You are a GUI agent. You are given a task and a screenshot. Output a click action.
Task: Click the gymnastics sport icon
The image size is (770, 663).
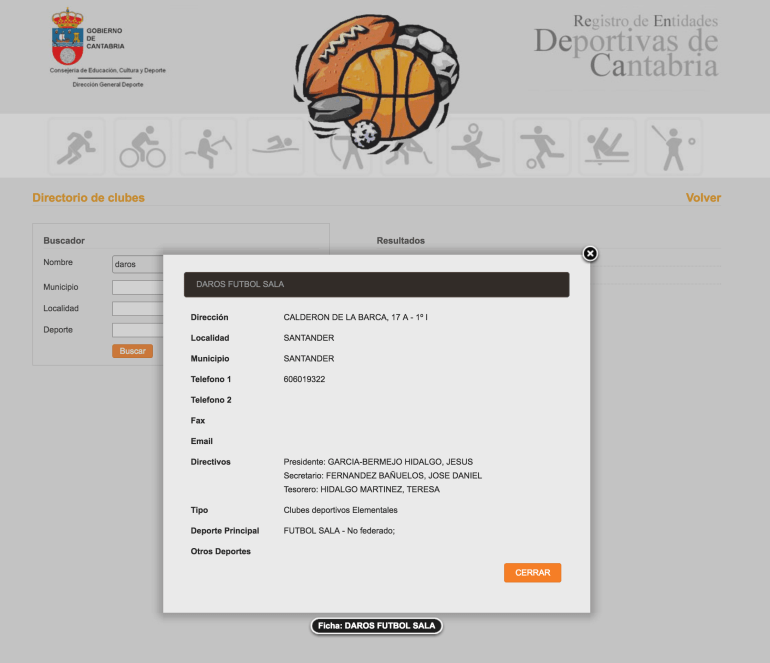[x=607, y=147]
